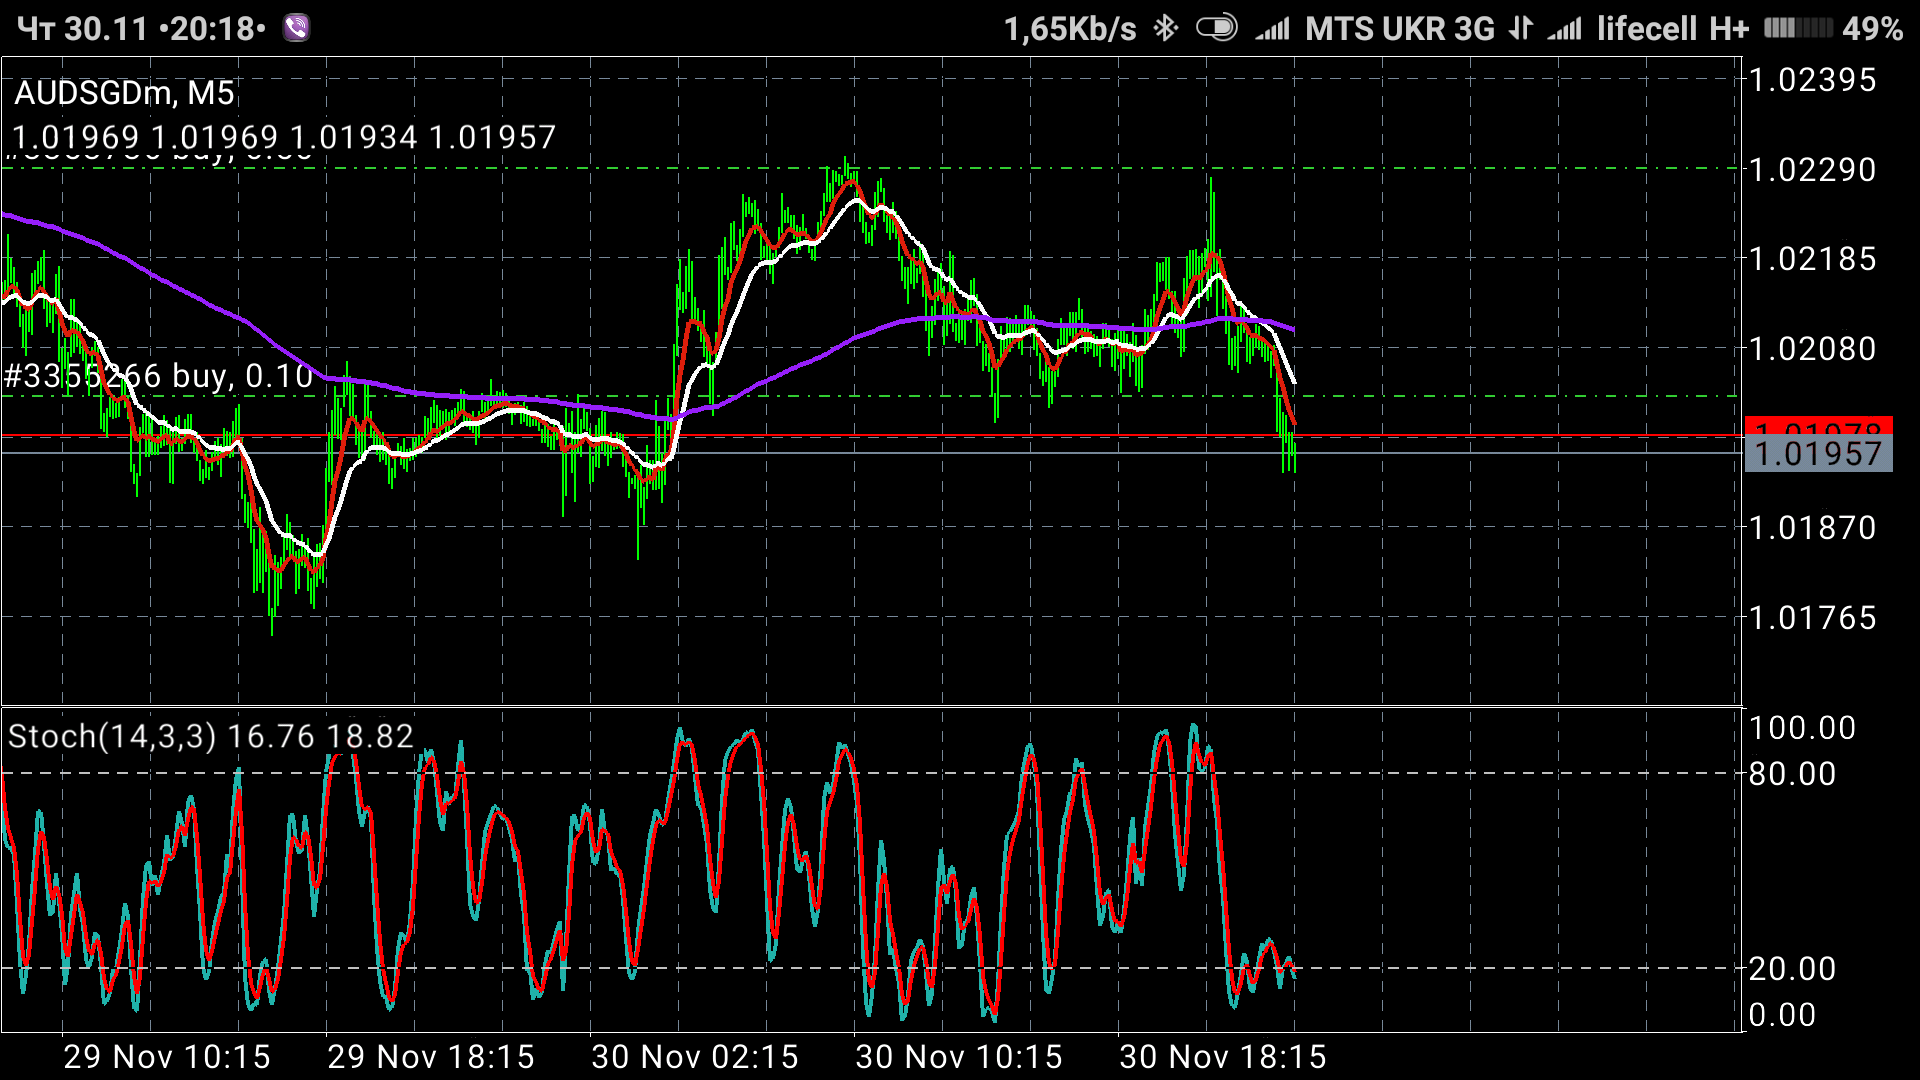
Task: Tap the red order price tag on axis
Action: 1819,426
